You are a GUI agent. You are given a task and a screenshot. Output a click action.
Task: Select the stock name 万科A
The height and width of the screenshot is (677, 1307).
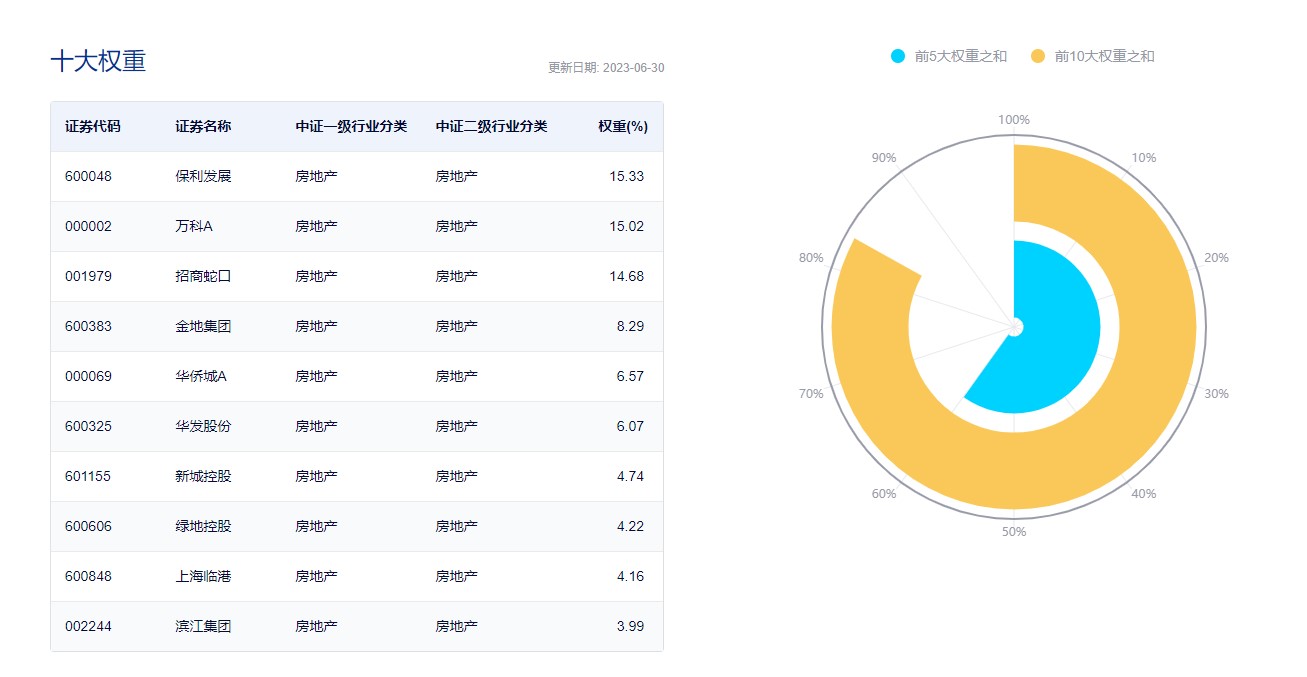point(194,226)
